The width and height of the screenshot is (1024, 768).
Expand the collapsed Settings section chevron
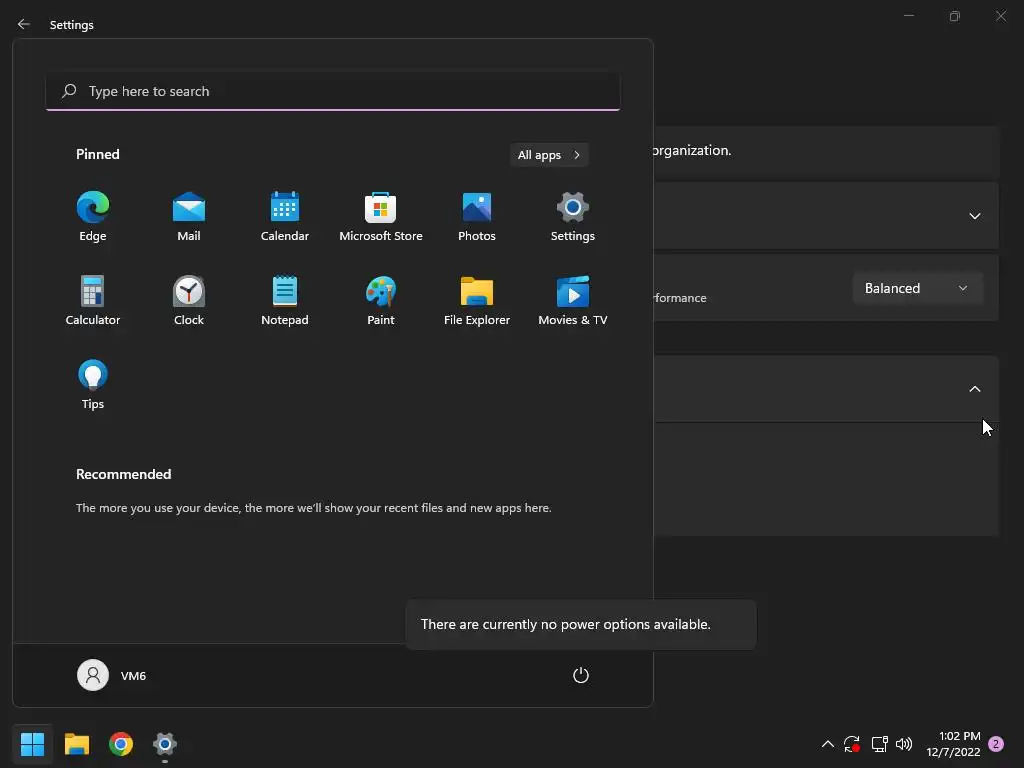point(974,216)
